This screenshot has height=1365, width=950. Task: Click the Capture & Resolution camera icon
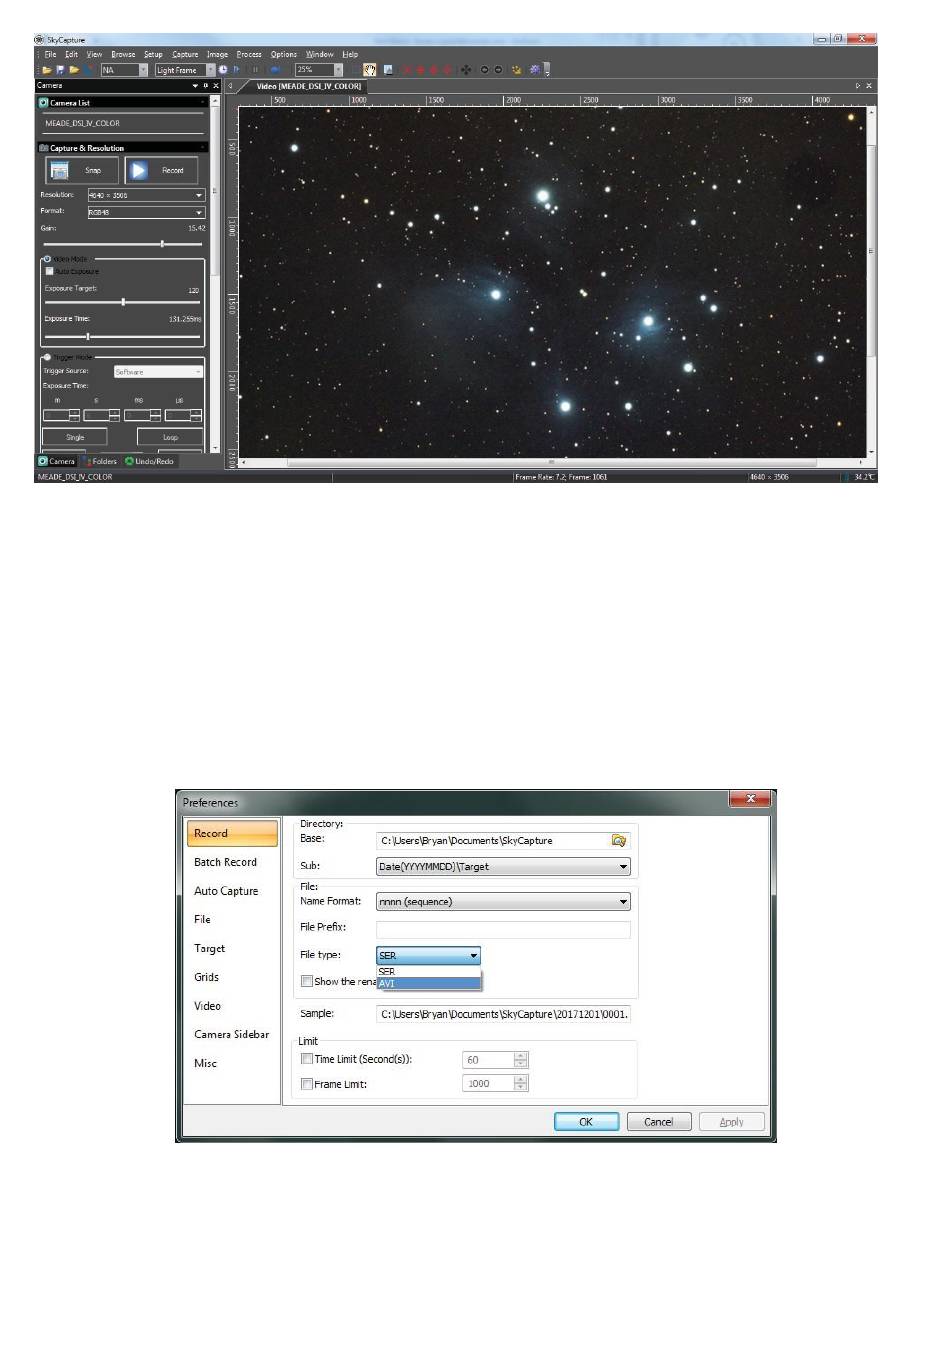click(x=44, y=148)
